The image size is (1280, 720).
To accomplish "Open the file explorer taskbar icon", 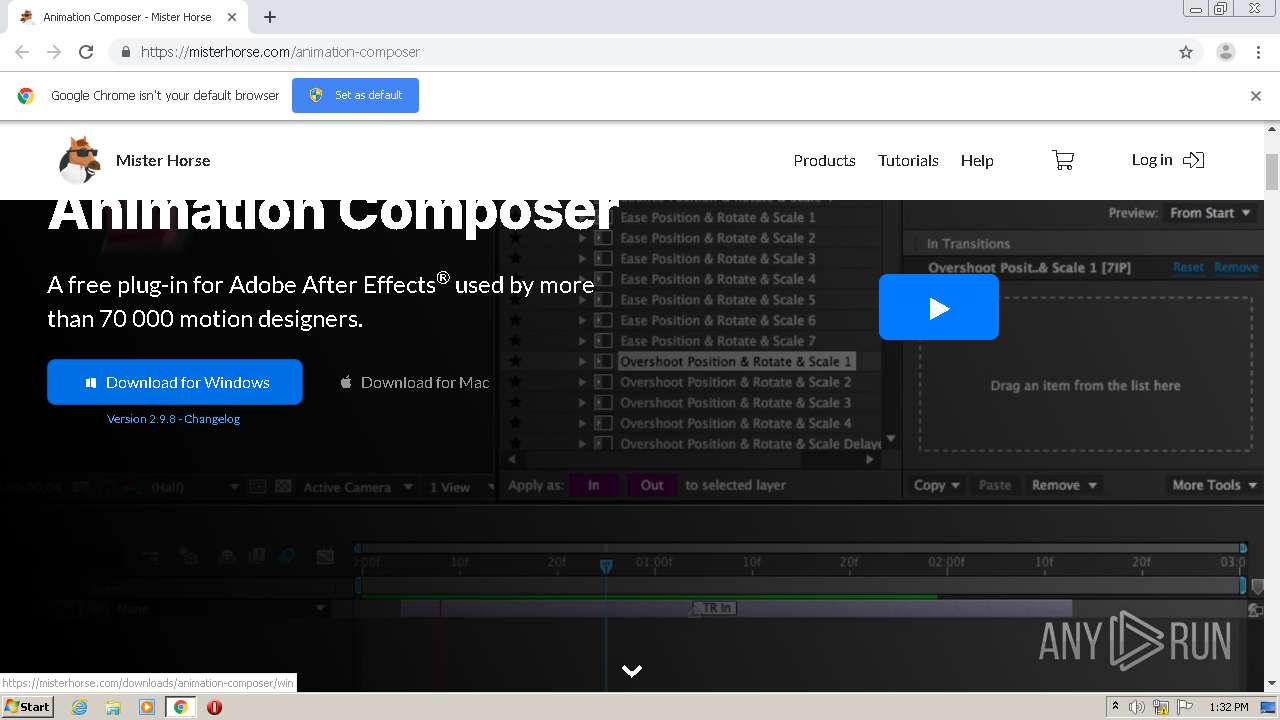I will coord(113,707).
